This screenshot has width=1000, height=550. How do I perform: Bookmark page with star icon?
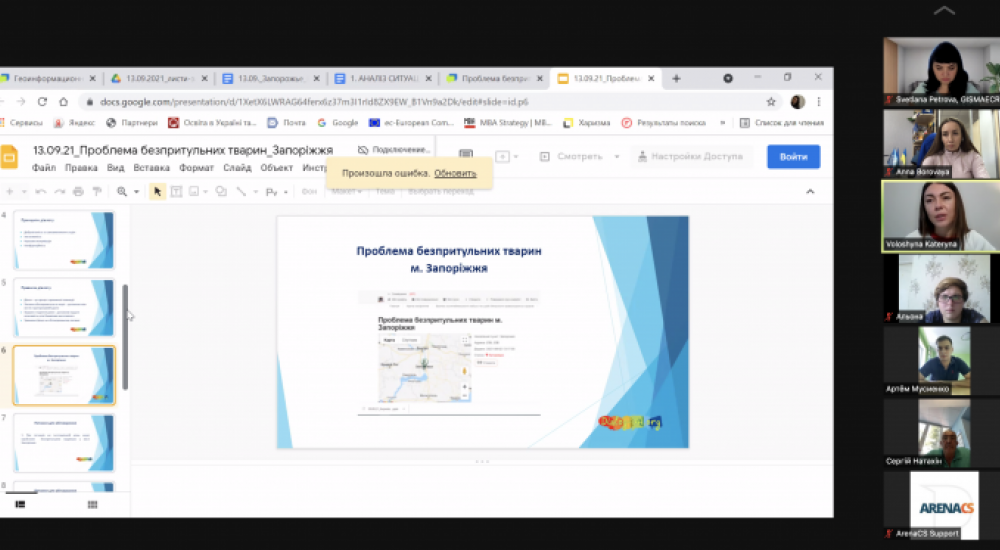click(771, 101)
